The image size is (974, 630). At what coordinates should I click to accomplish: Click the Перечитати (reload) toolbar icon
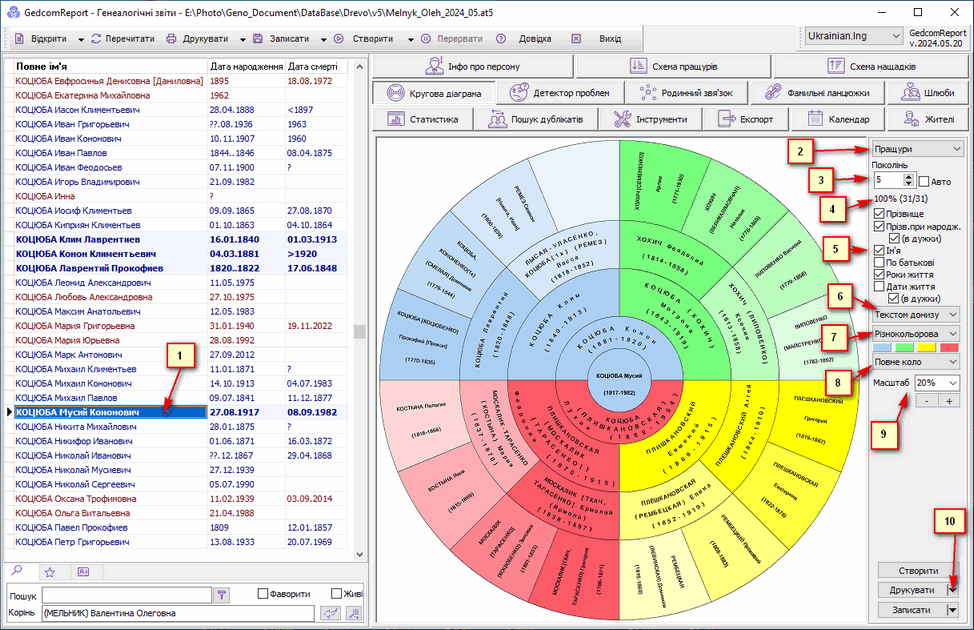[x=96, y=39]
